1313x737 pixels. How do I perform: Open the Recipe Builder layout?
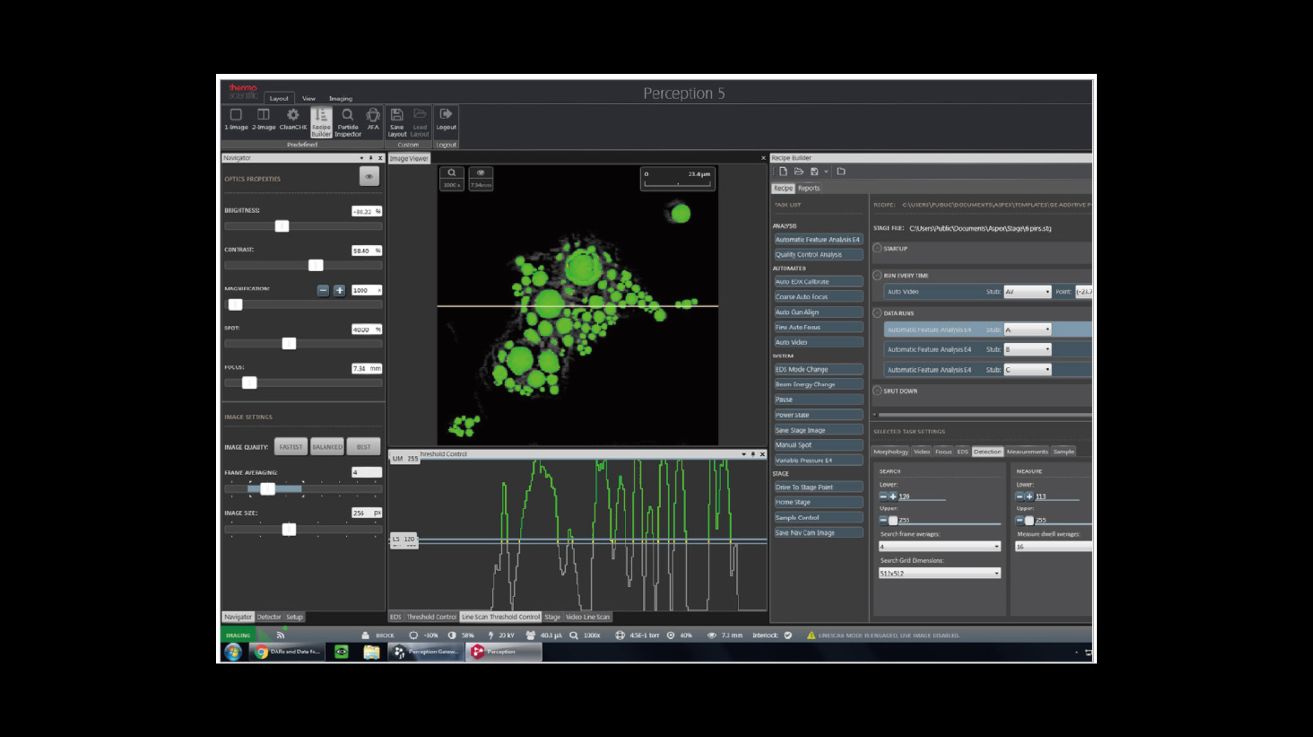321,122
